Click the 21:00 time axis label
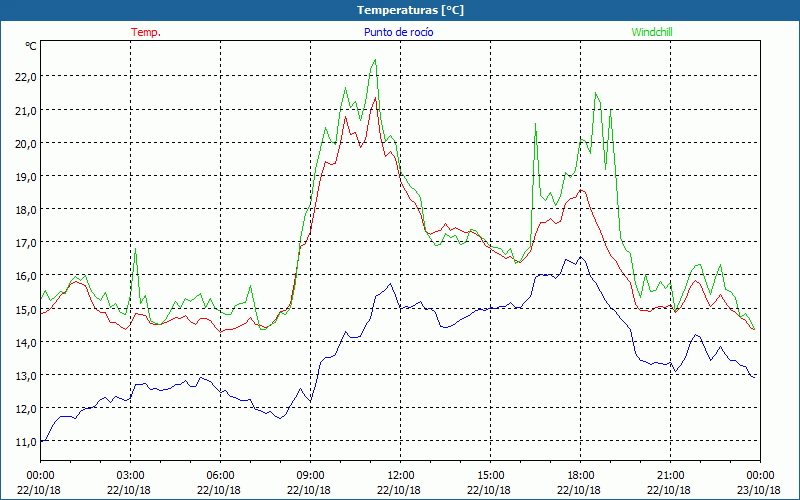This screenshot has width=800, height=500. click(x=670, y=476)
